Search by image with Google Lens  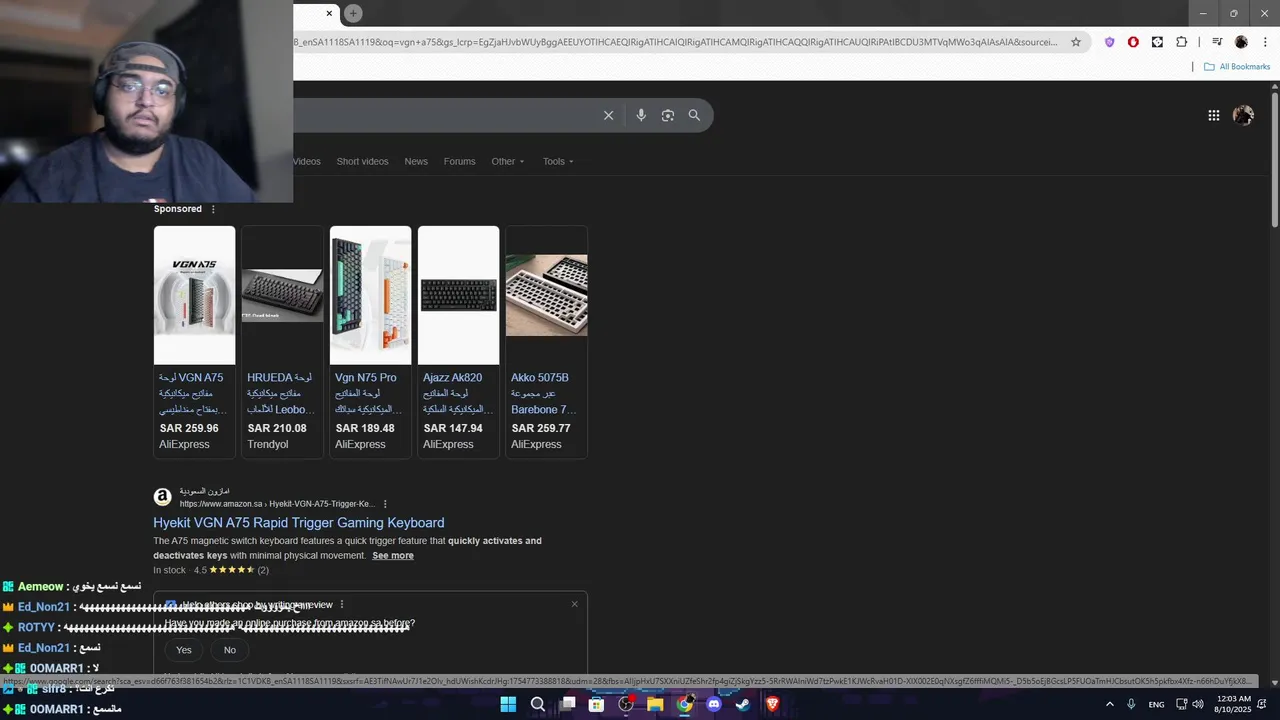(x=668, y=115)
